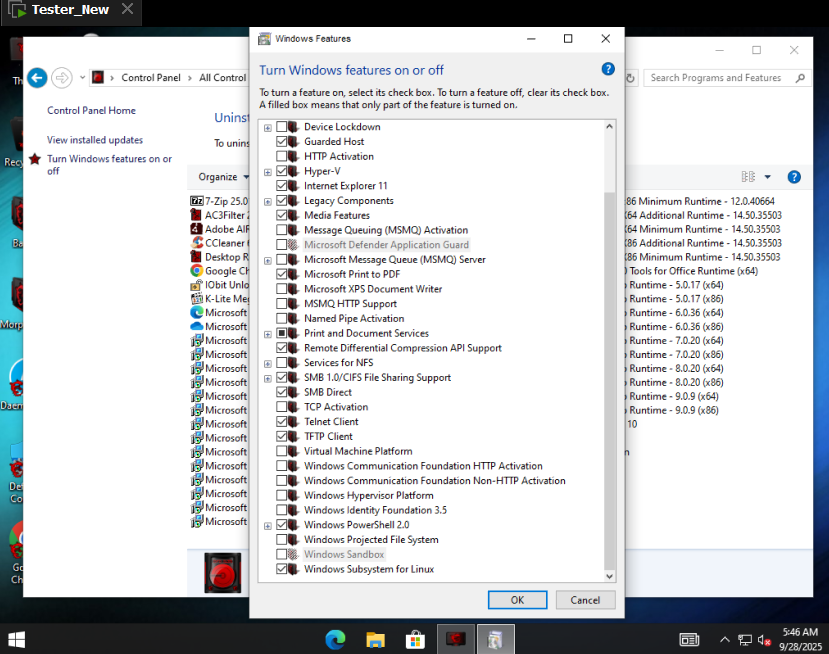Uncheck the Internet Explorer 11 feature
The height and width of the screenshot is (654, 829).
pyautogui.click(x=281, y=186)
